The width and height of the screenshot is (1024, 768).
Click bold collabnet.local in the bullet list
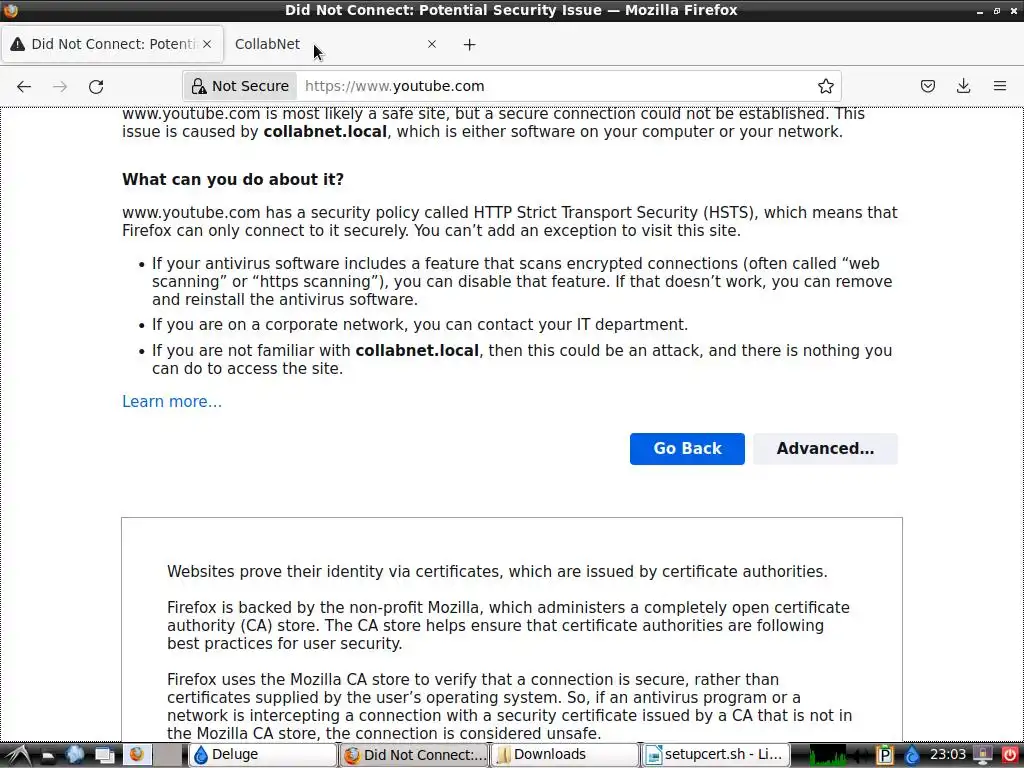[417, 351]
